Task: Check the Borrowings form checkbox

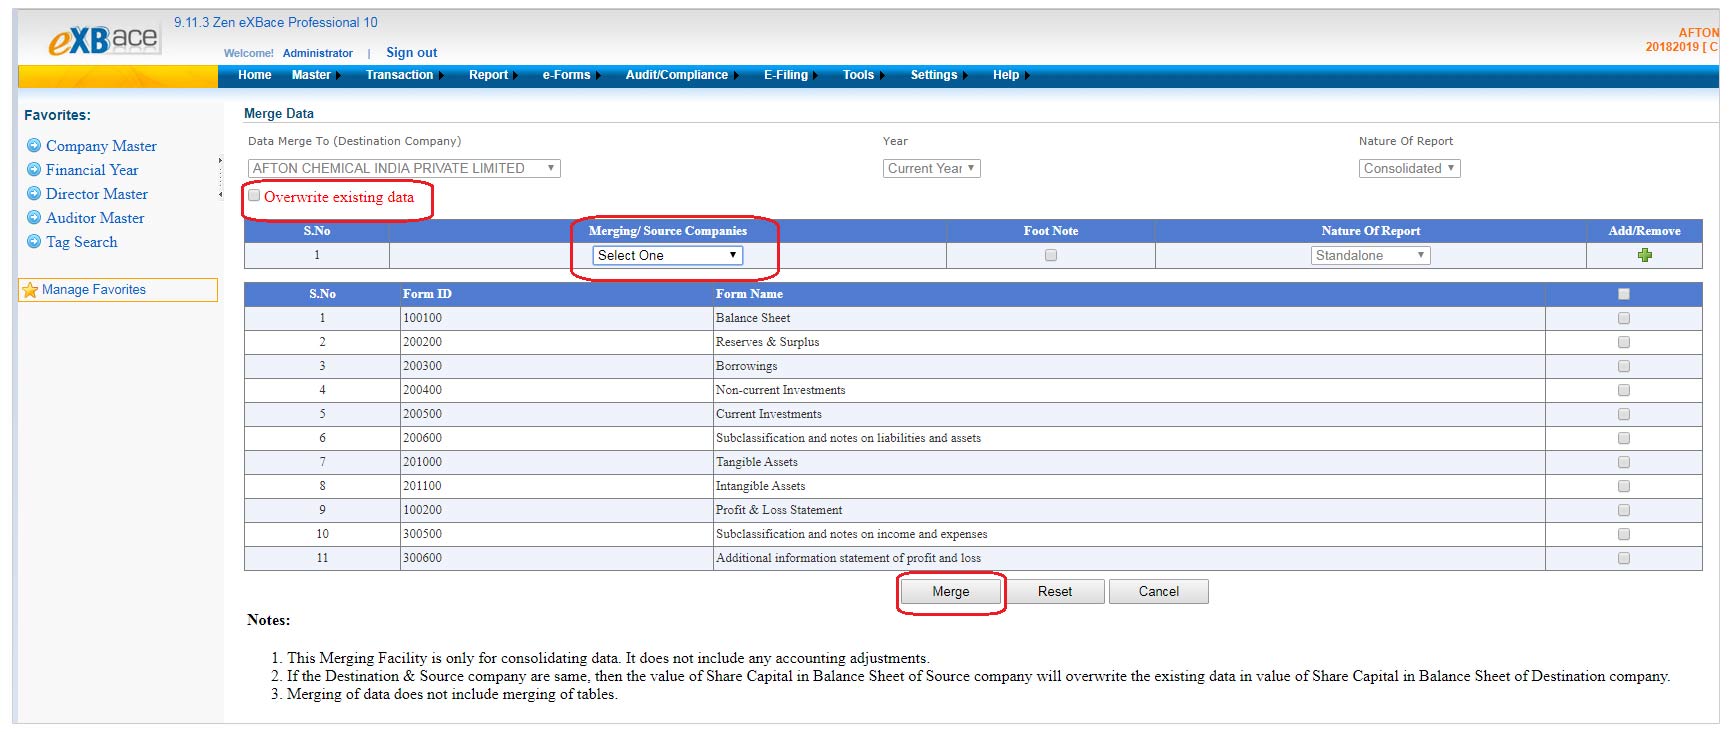Action: pyautogui.click(x=1623, y=366)
